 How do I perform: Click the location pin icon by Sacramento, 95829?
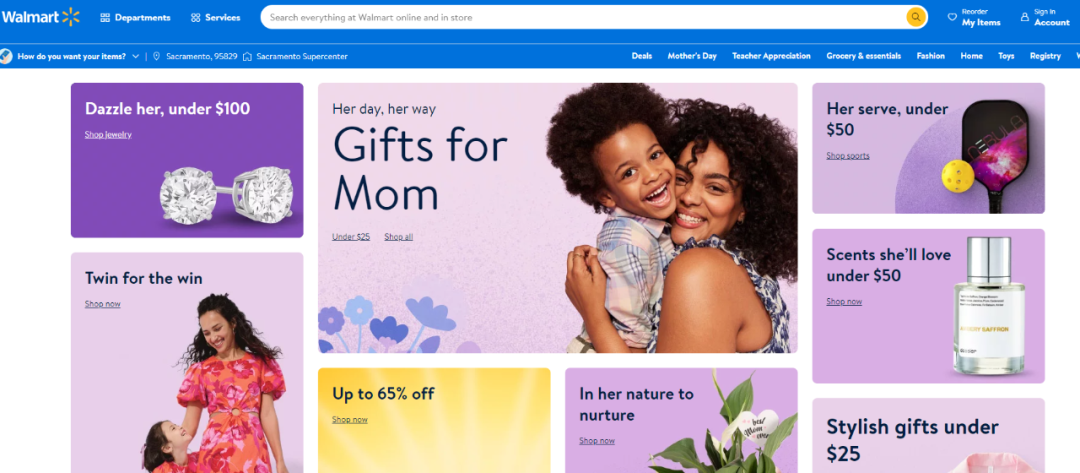(156, 56)
